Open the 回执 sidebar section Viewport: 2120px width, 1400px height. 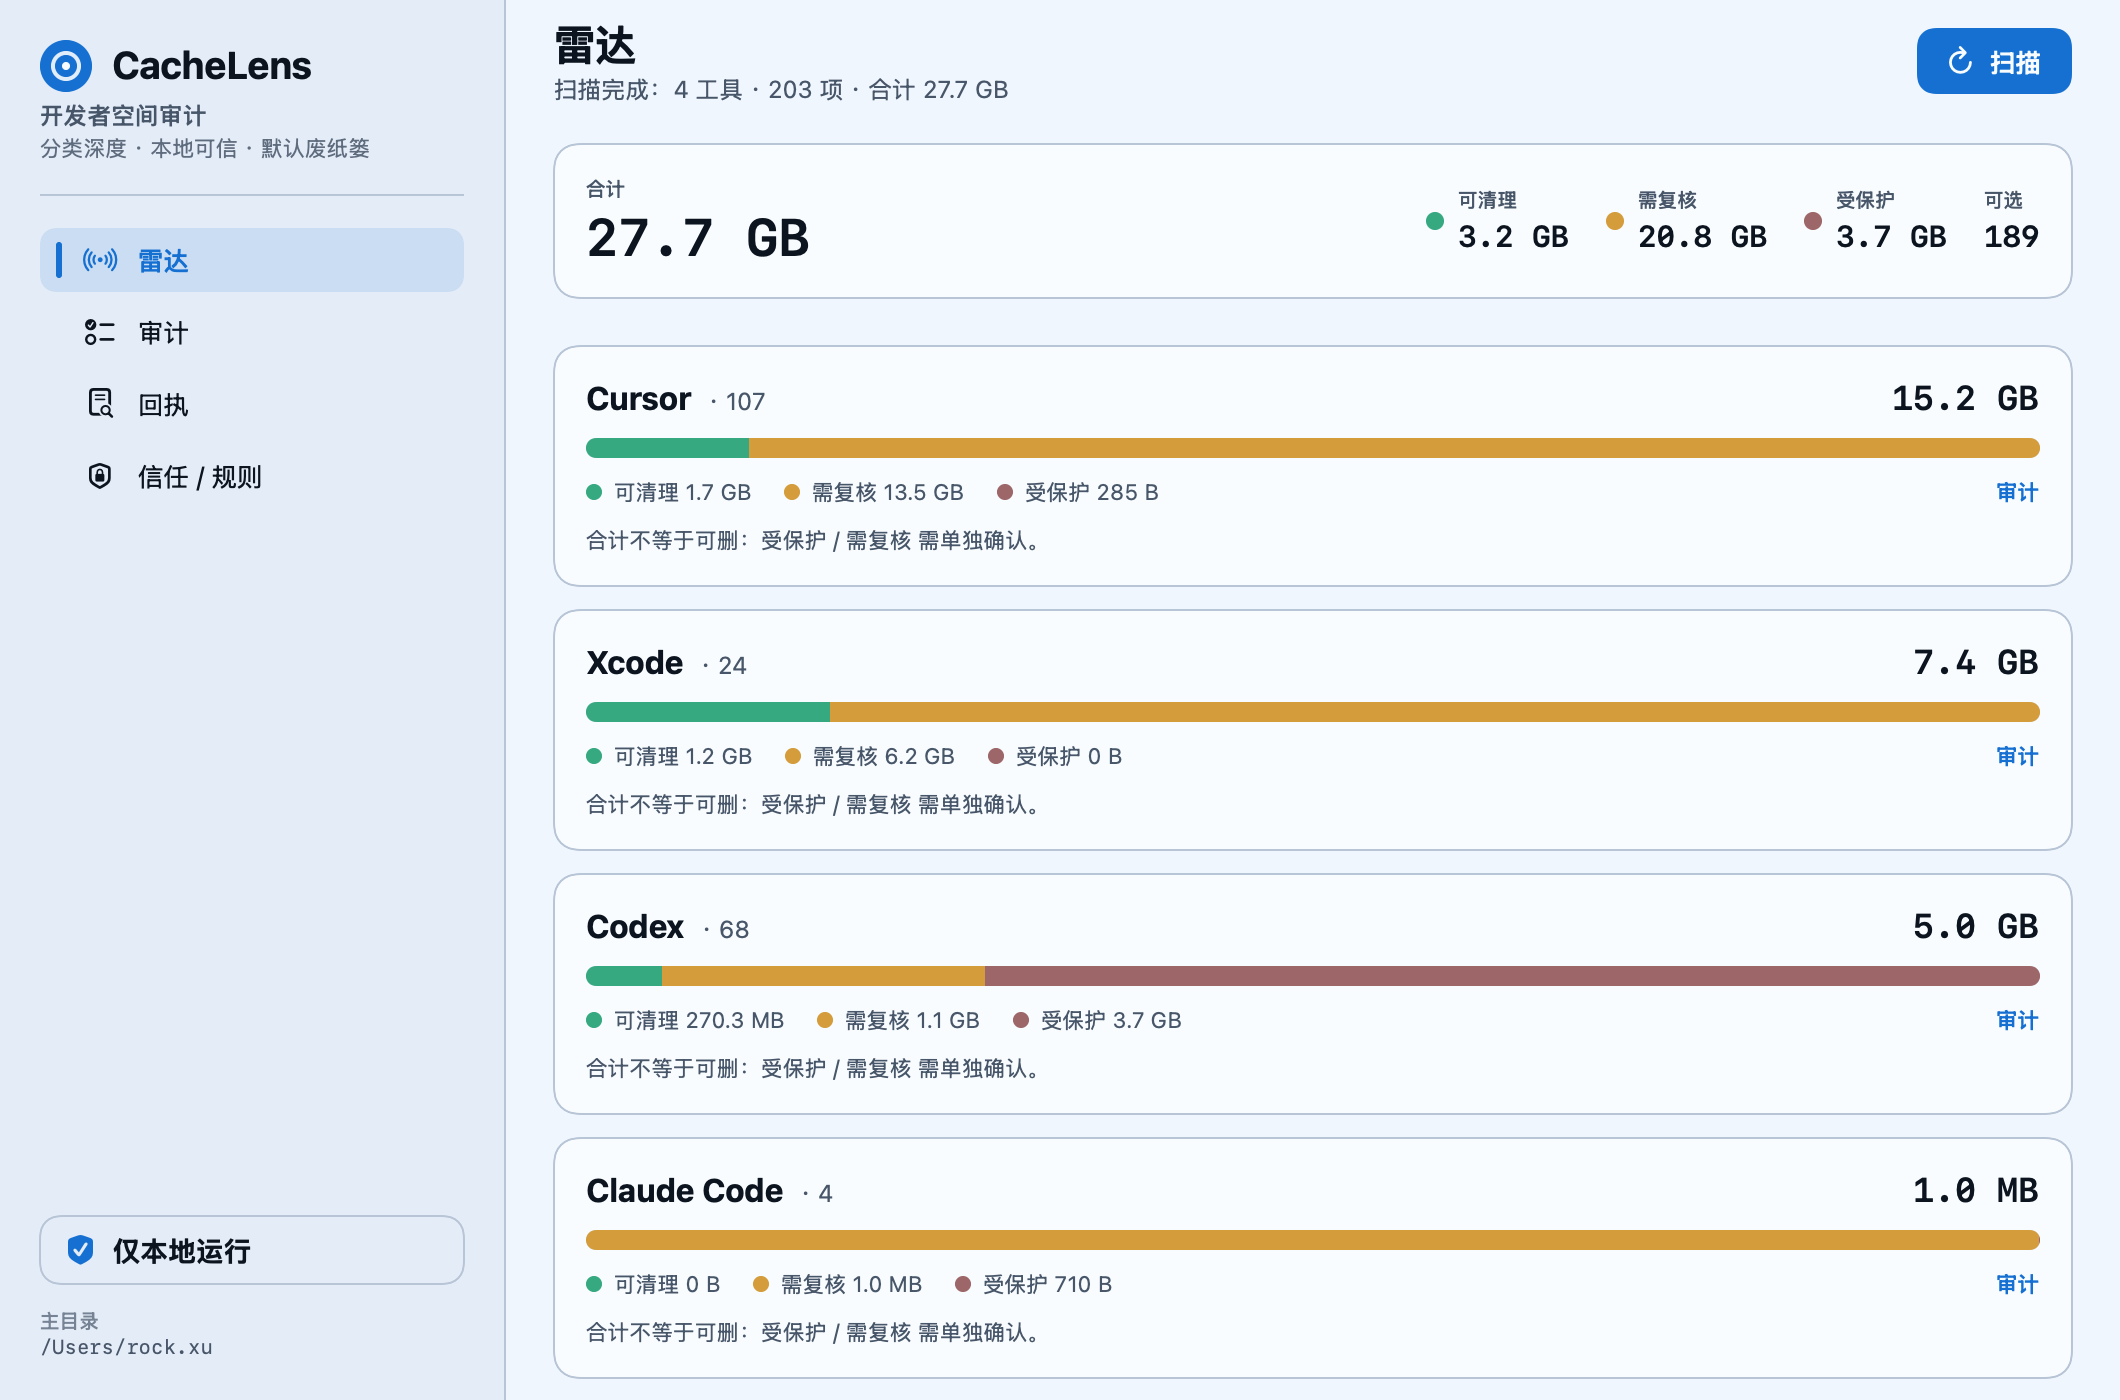[252, 404]
